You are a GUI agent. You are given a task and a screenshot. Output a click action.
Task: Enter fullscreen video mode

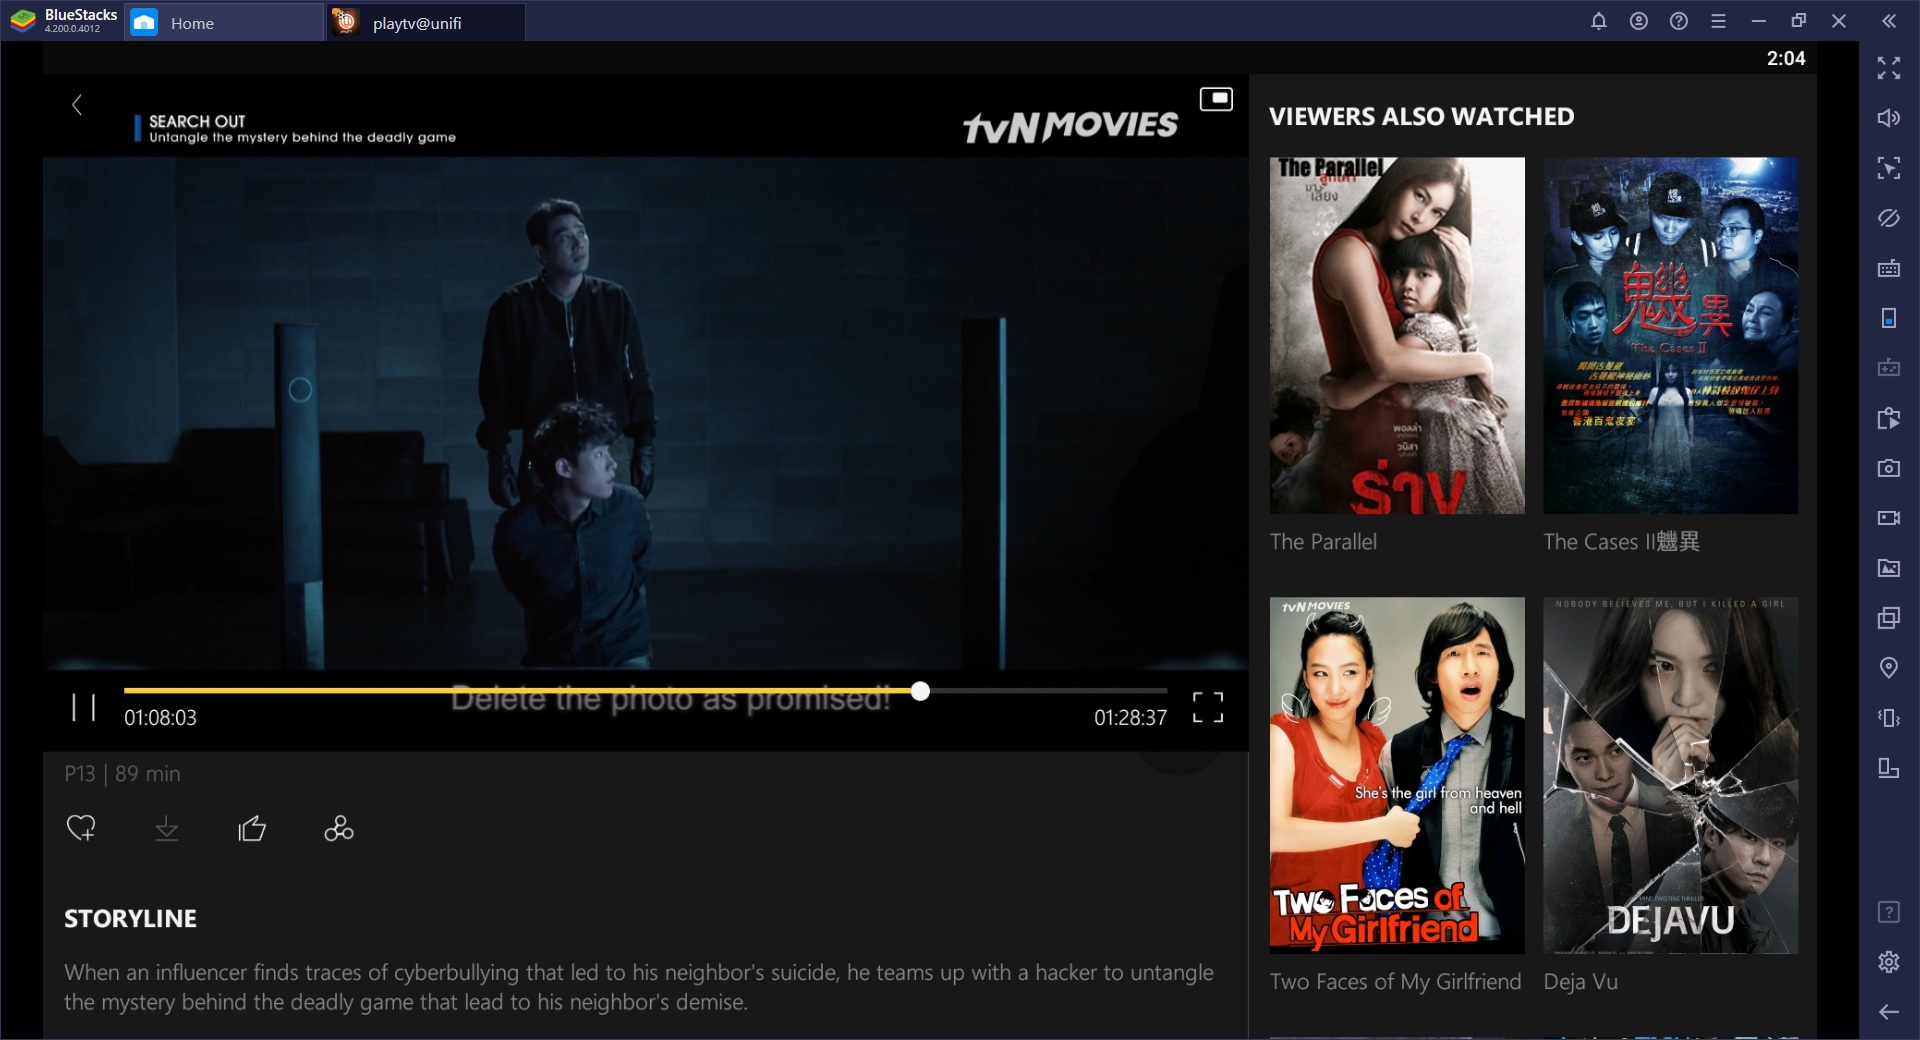[1208, 707]
